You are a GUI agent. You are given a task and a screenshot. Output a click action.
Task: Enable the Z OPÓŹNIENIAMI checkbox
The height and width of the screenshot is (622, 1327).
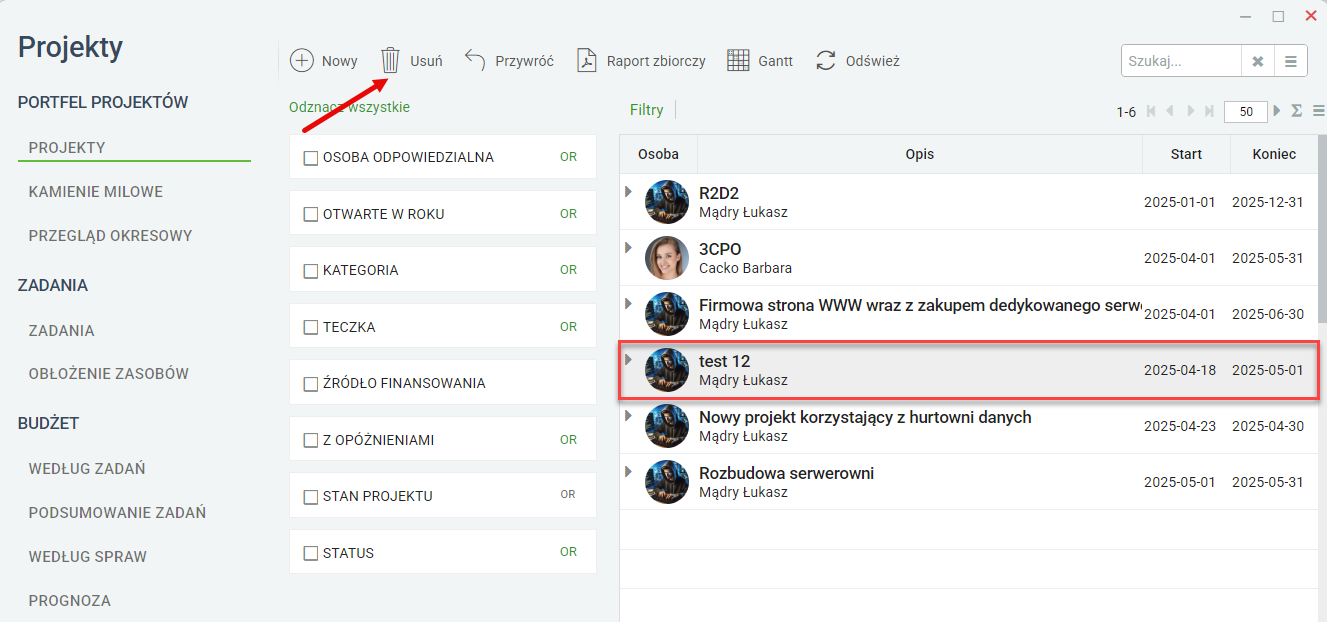click(310, 440)
